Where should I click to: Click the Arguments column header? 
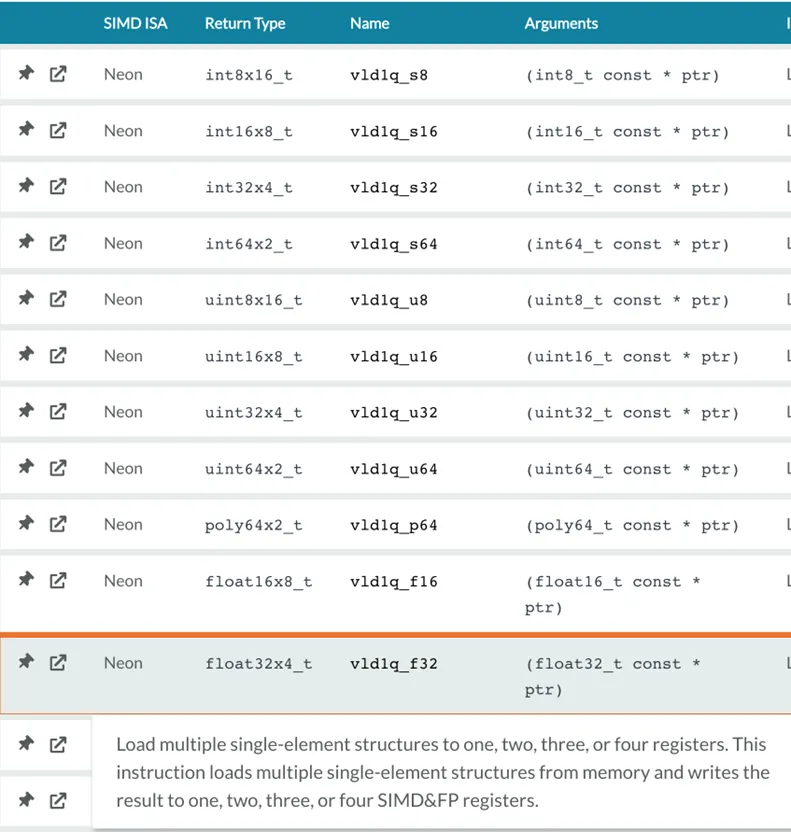561,23
